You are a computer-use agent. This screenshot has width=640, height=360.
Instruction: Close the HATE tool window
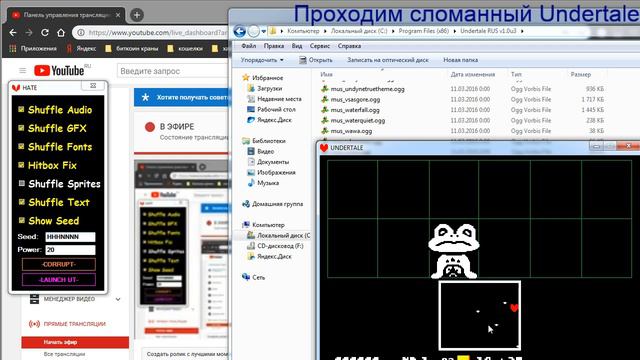point(93,86)
